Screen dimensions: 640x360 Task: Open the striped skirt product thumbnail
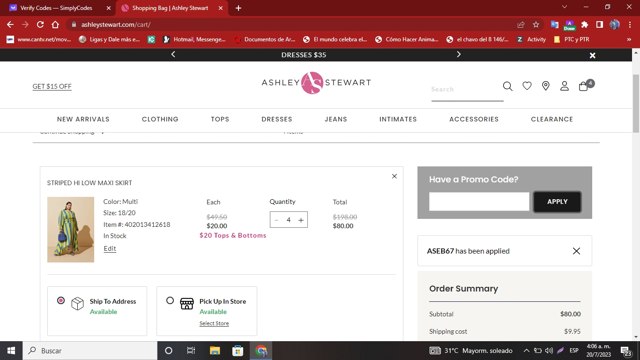[71, 229]
